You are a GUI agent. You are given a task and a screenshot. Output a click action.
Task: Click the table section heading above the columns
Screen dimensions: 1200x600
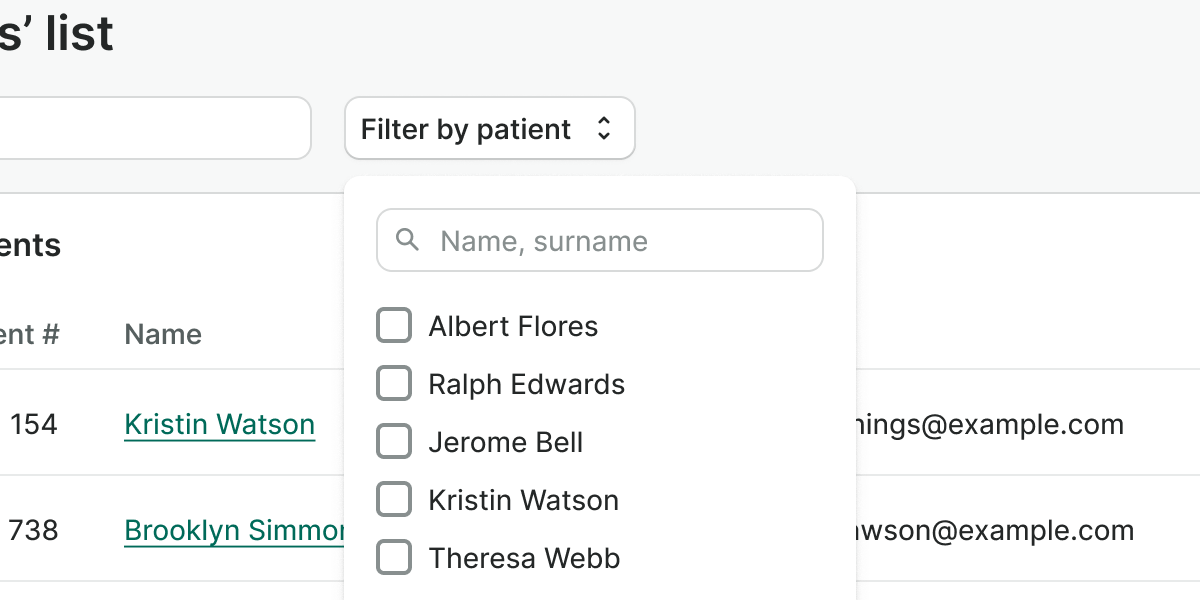click(30, 245)
